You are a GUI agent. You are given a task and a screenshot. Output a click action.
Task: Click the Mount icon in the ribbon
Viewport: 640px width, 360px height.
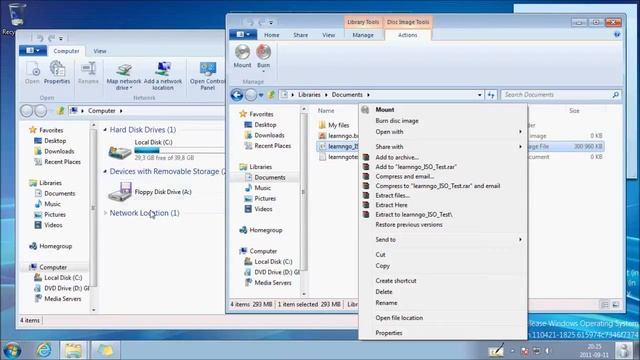242,53
